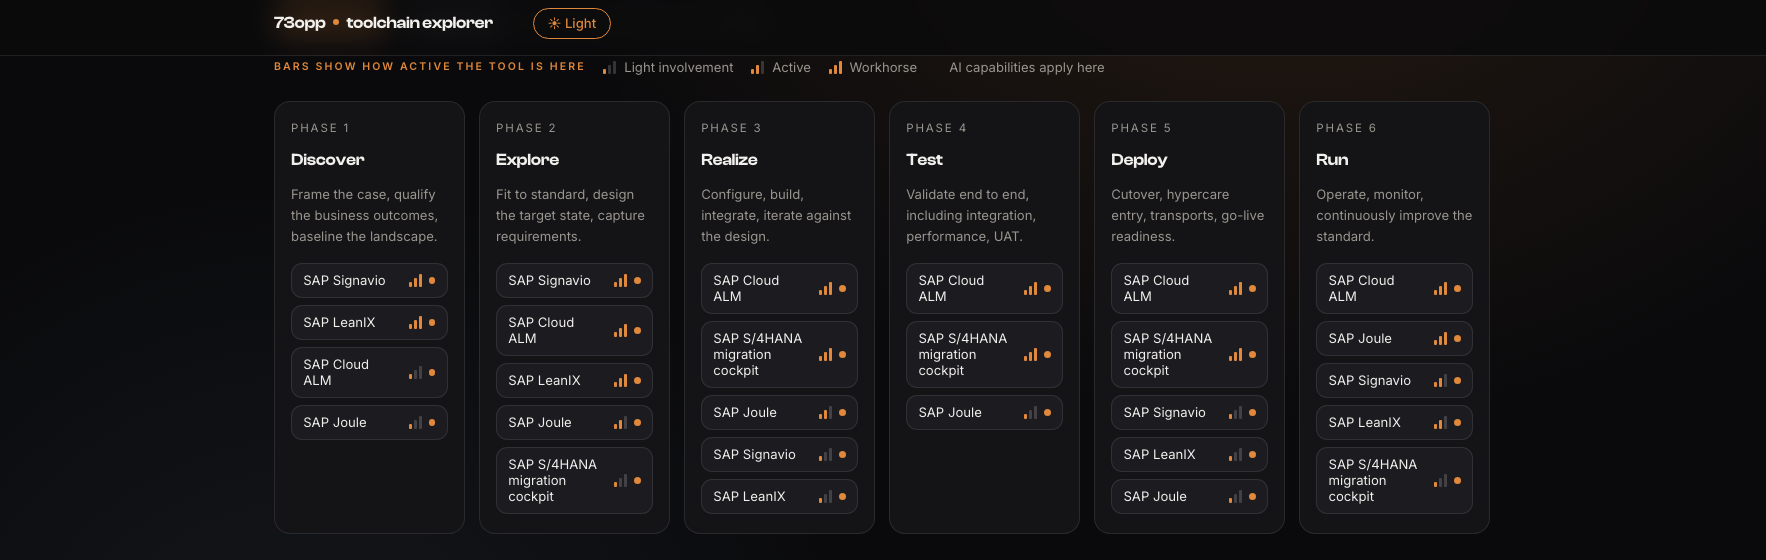1766x560 pixels.
Task: Click the activity bars icon on Test's SAP Joule
Action: coord(1030,413)
